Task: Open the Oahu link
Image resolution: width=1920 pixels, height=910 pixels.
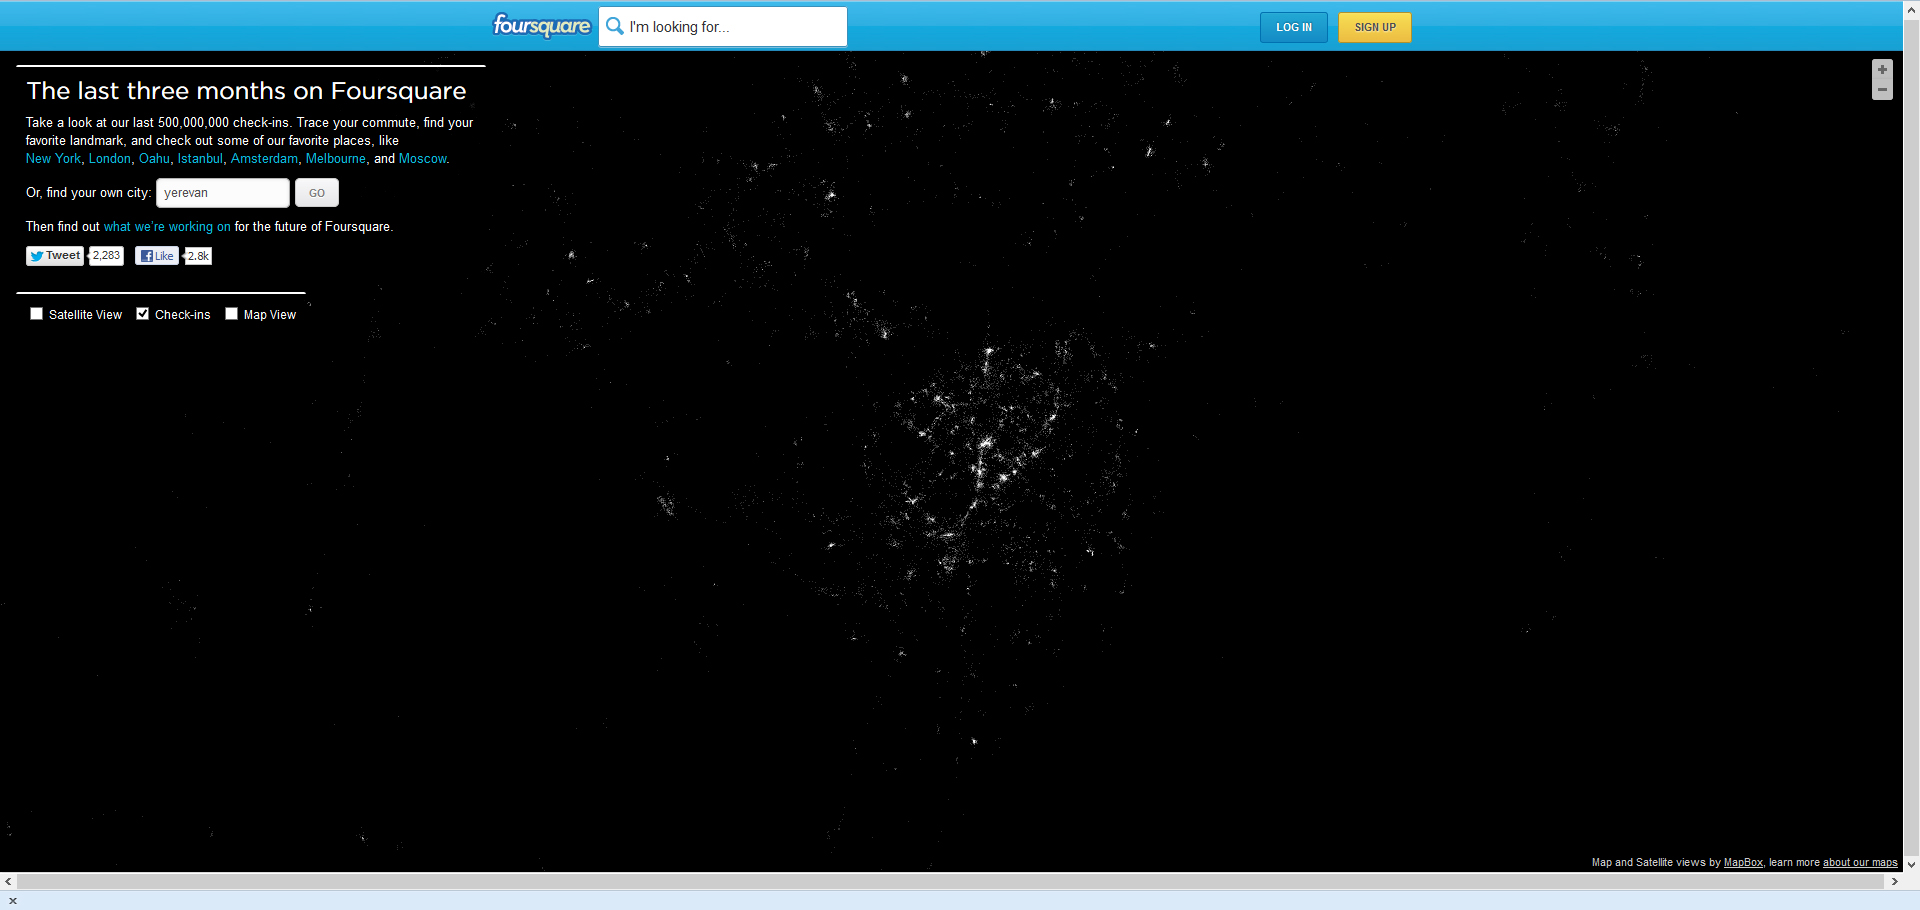Action: (x=154, y=159)
